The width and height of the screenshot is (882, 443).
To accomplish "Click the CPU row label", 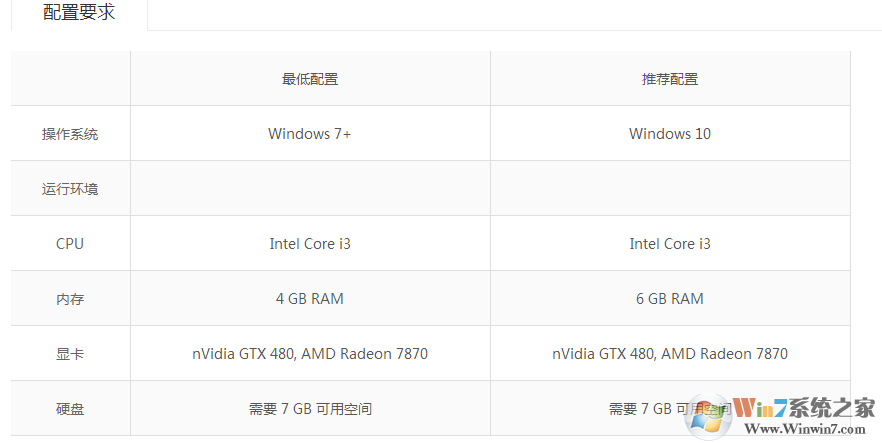I will 70,244.
